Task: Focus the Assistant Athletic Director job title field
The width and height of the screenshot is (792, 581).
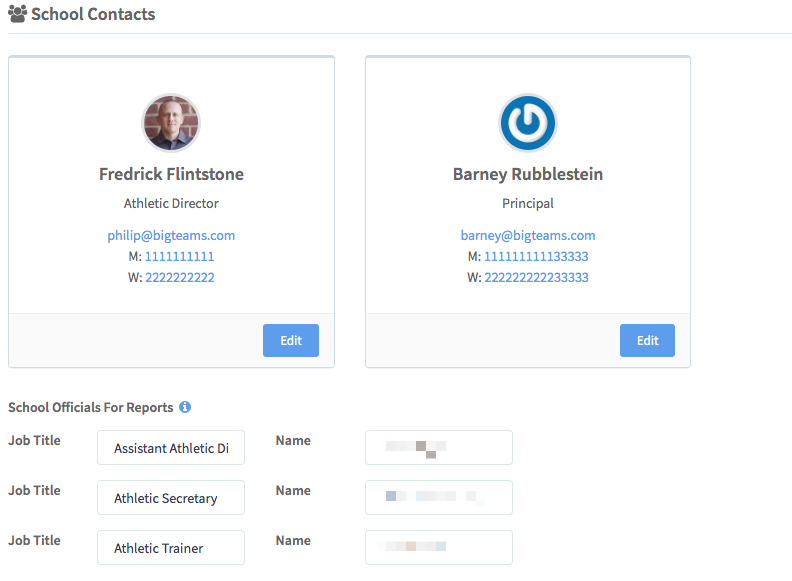Action: (171, 448)
